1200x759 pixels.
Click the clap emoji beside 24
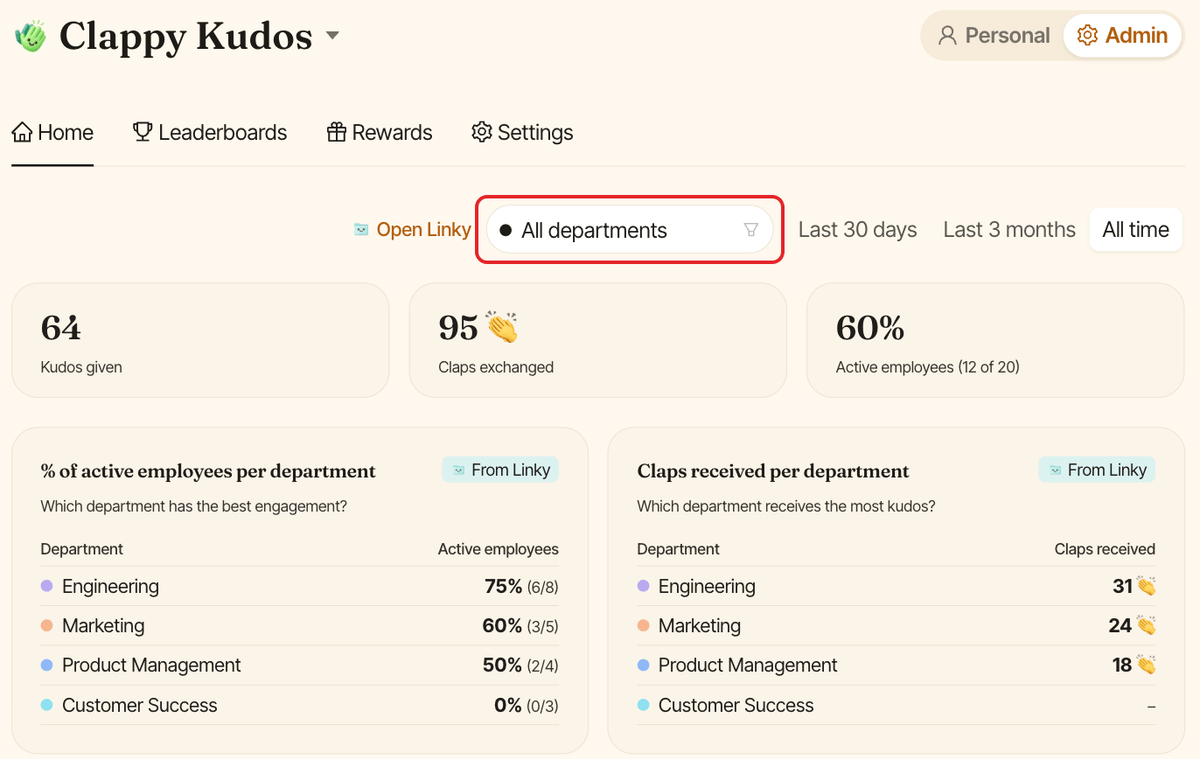[x=1146, y=626]
